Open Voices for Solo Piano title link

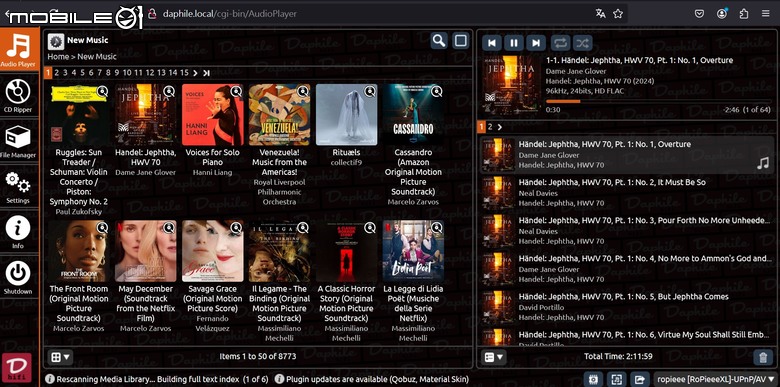click(x=213, y=157)
